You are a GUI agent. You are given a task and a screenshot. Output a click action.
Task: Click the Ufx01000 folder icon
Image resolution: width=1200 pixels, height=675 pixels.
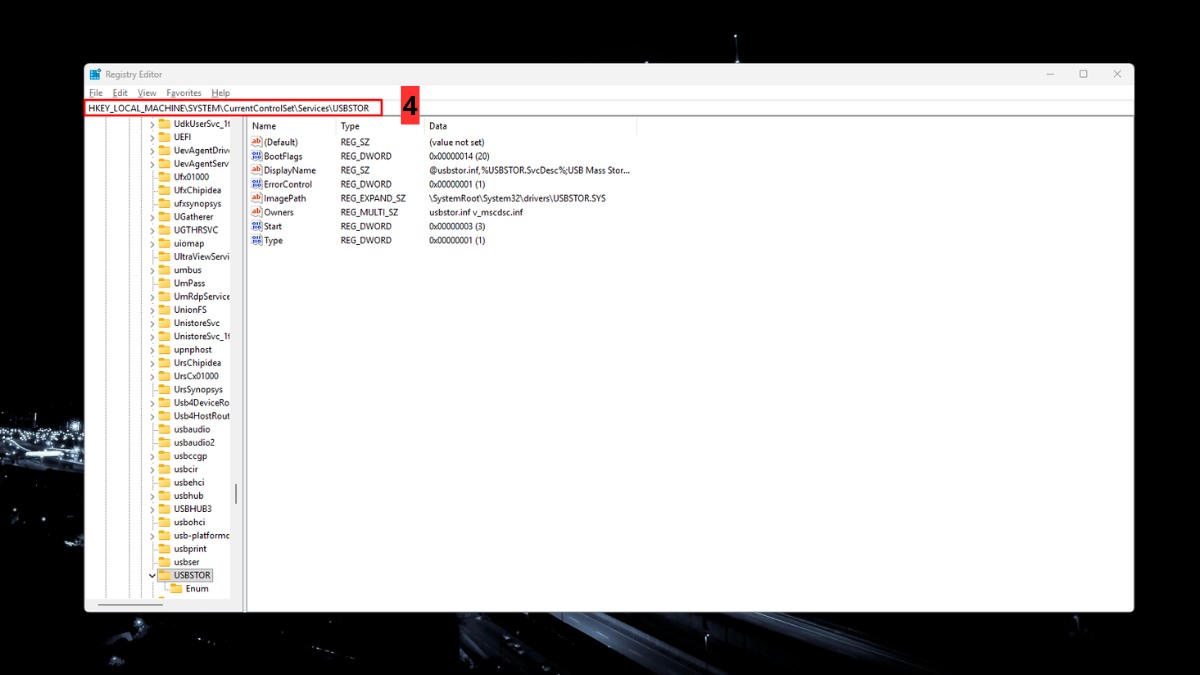pyautogui.click(x=164, y=177)
